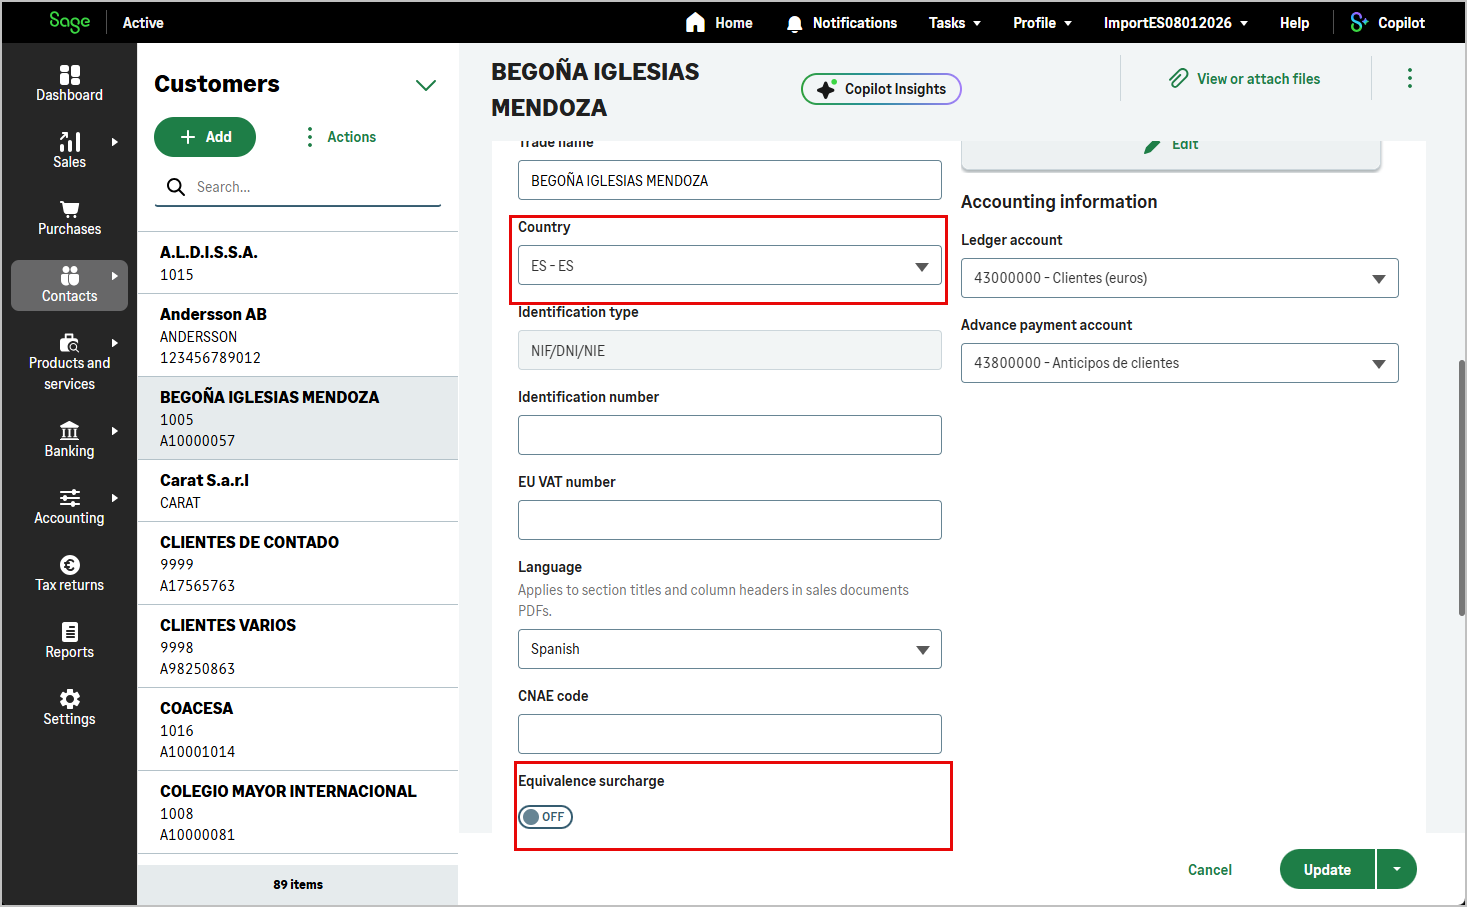Open the three-dot more options menu
Image resolution: width=1467 pixels, height=907 pixels.
[1410, 78]
